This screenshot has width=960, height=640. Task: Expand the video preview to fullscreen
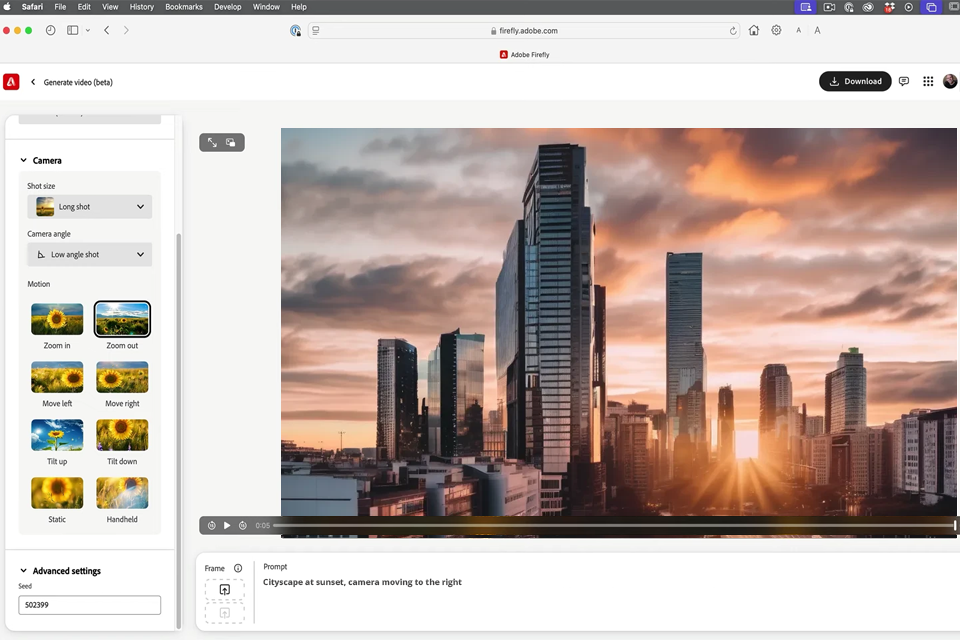(x=212, y=142)
